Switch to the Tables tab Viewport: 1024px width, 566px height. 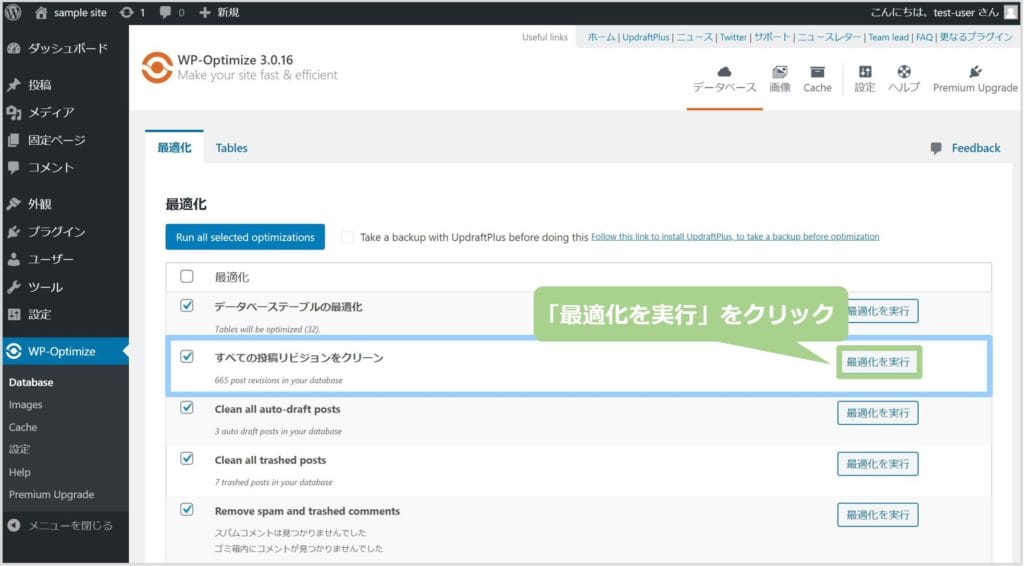(x=231, y=148)
